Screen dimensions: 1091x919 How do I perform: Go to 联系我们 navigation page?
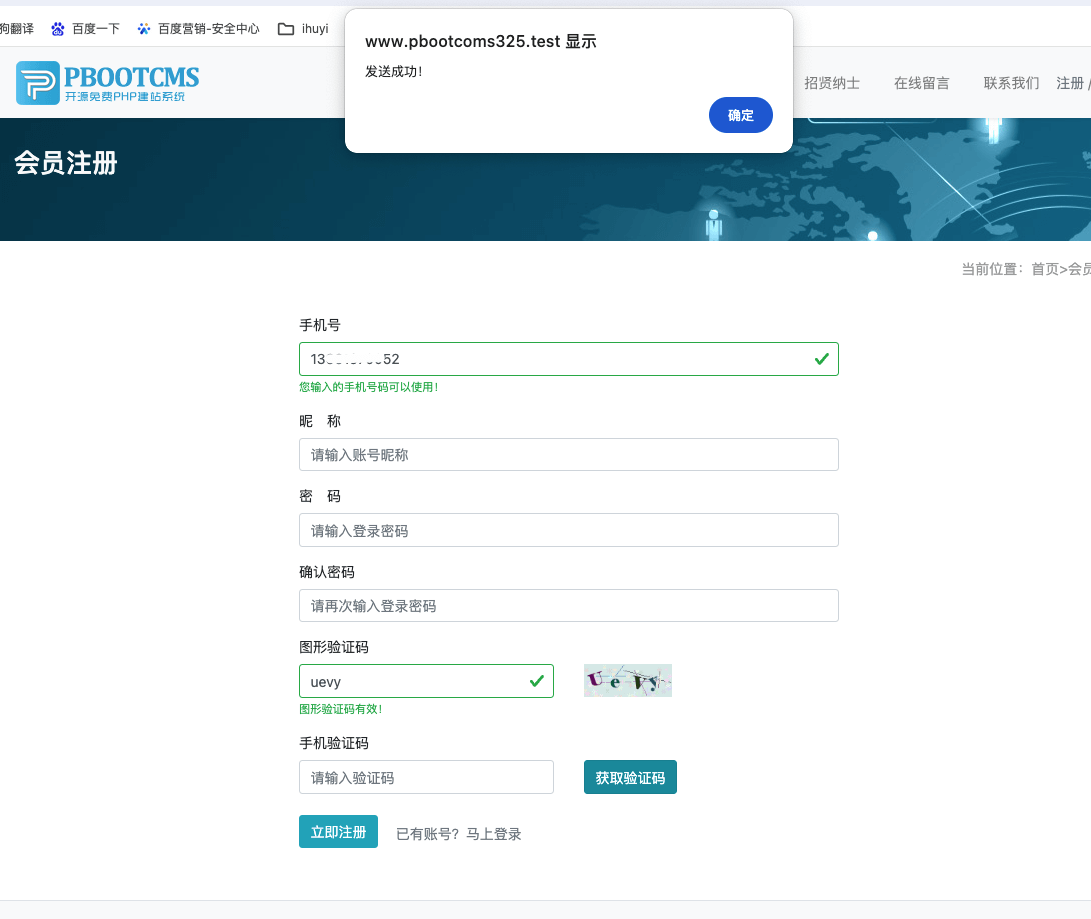[1011, 83]
